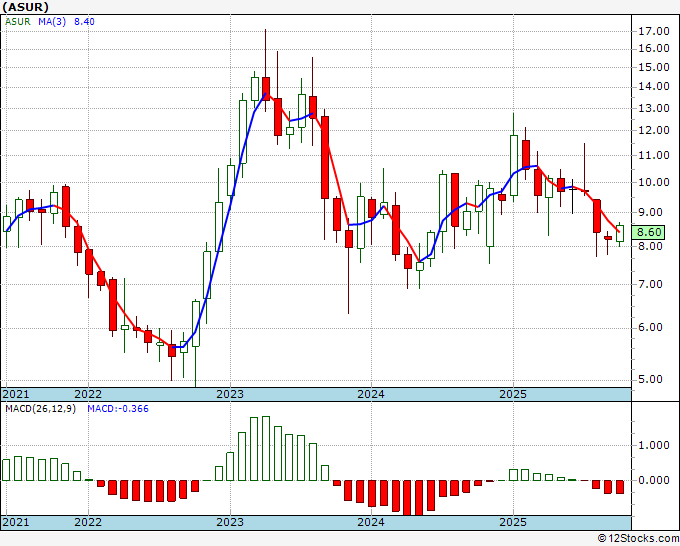
Task: Select 2024 on the MACD panel timeline
Action: click(371, 522)
